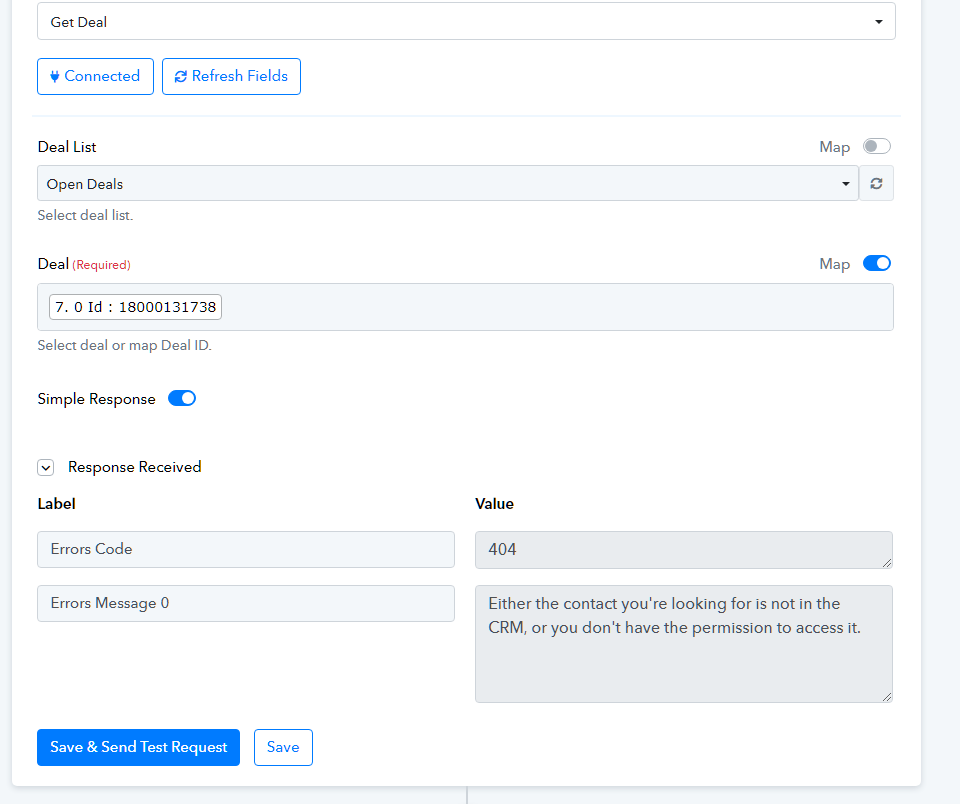
Task: Click the Errors Message 0 label field
Action: (246, 603)
